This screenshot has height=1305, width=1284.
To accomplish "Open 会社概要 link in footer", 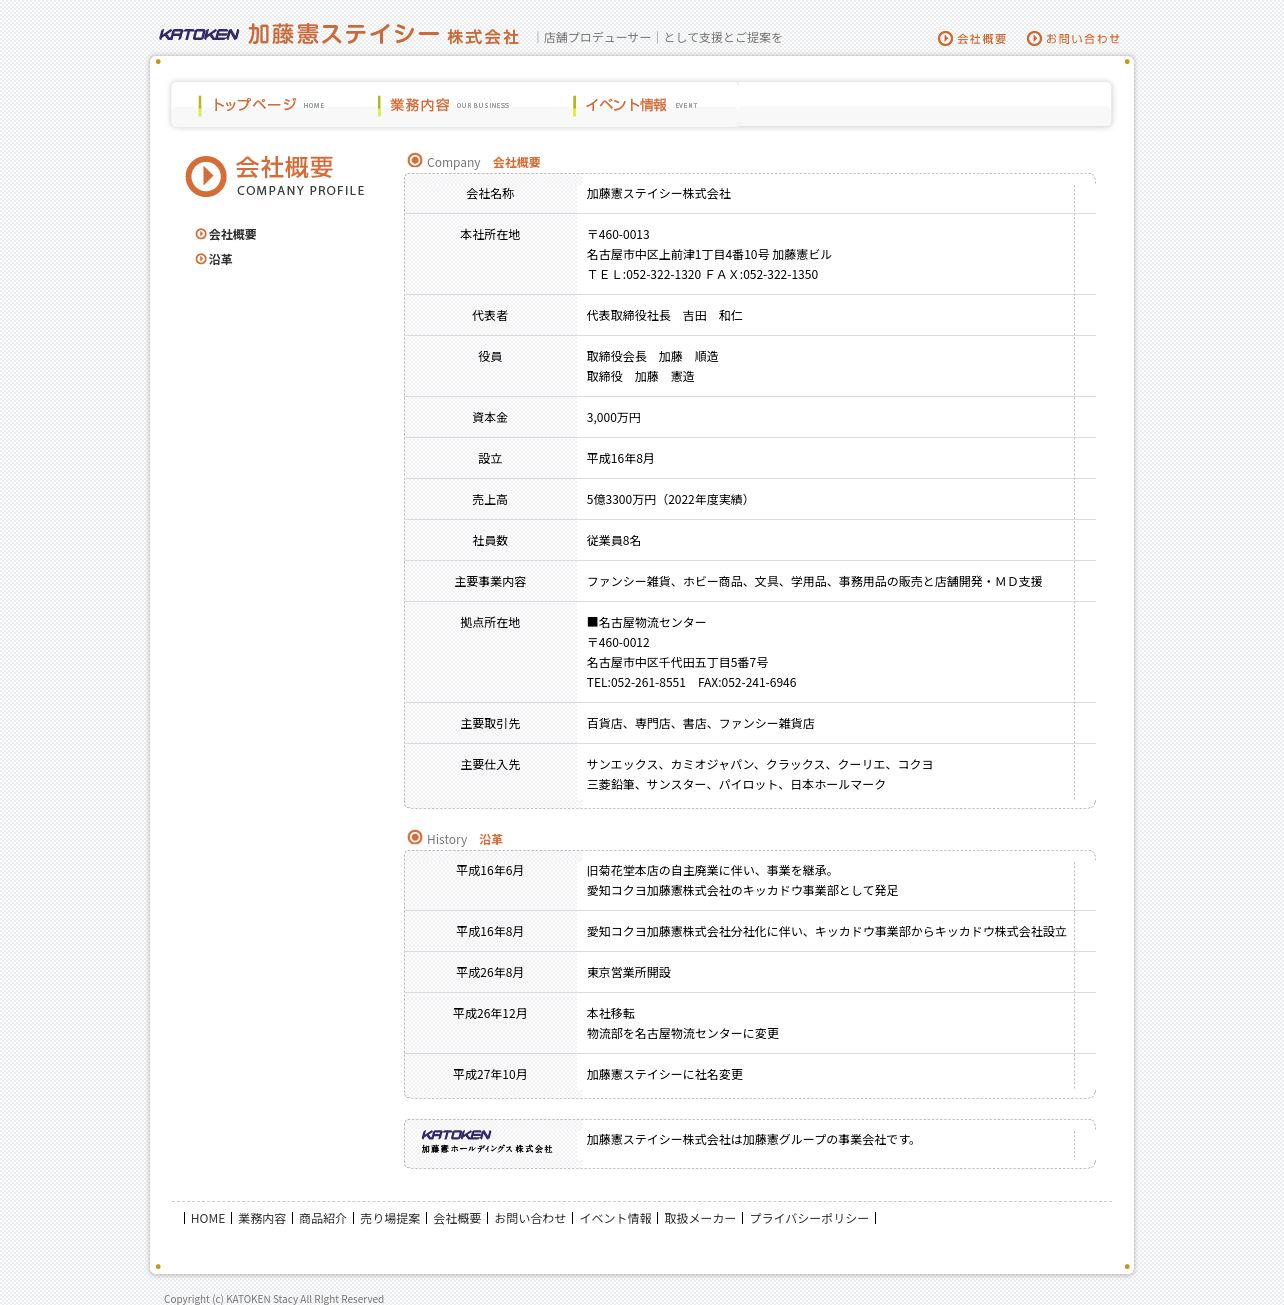I will pos(457,1218).
